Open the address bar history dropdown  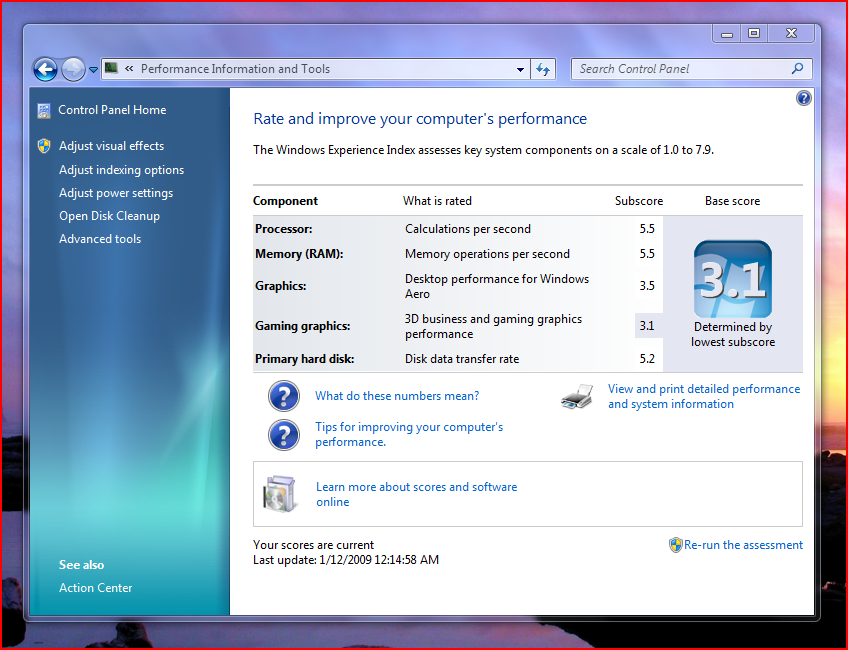pos(520,69)
